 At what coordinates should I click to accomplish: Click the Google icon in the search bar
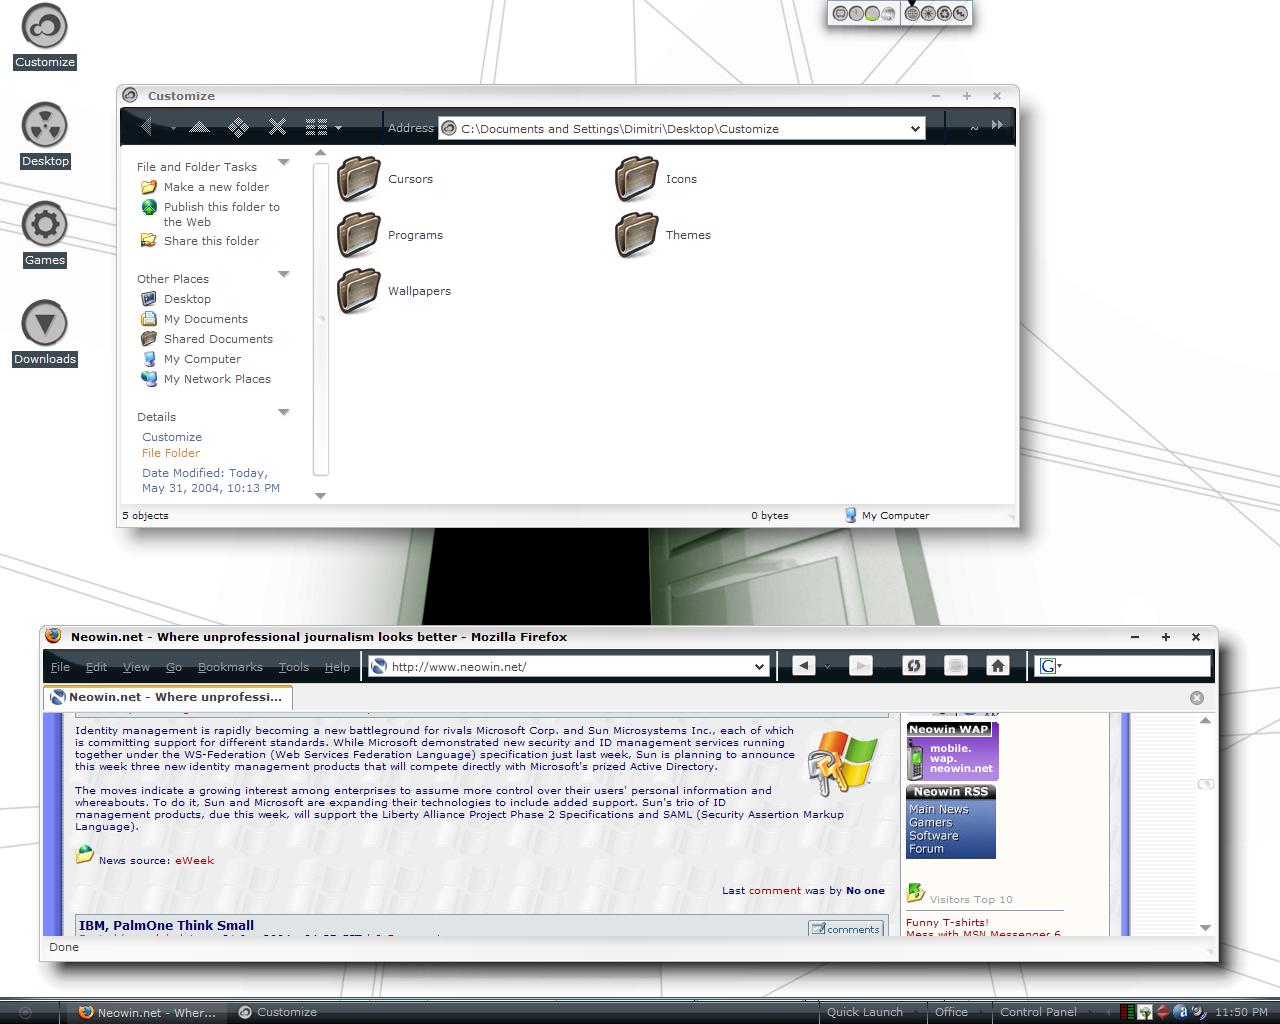click(x=1048, y=665)
